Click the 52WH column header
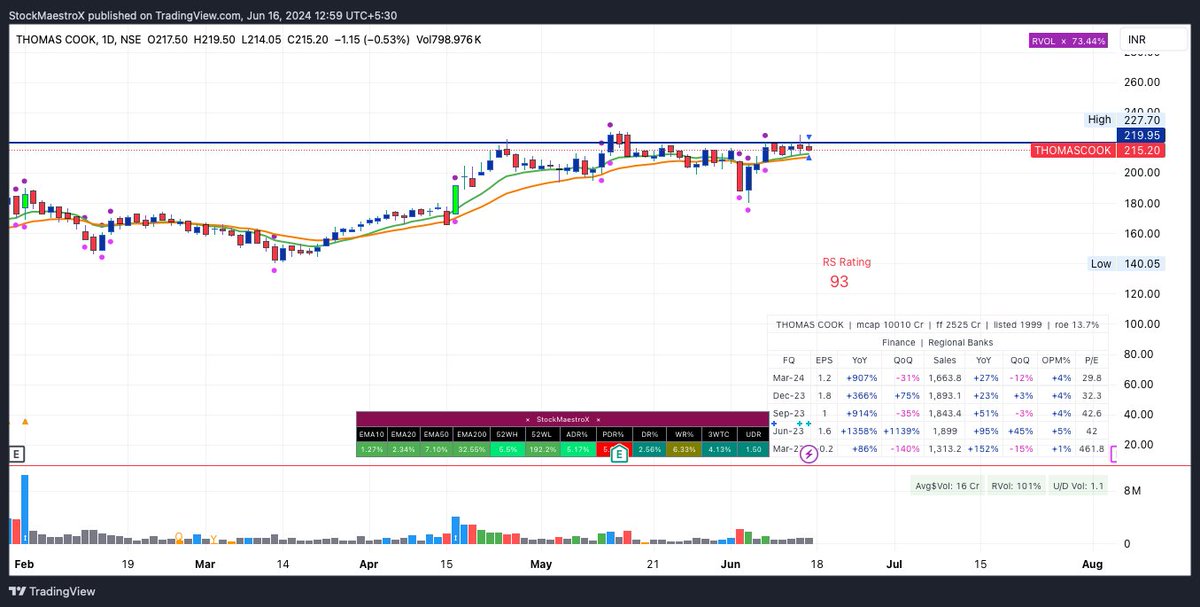Screen dimensions: 1200x607 tap(508, 435)
